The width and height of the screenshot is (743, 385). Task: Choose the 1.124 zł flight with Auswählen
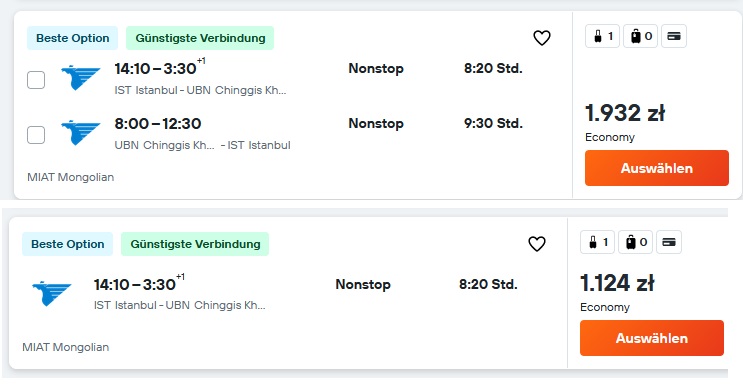point(652,338)
